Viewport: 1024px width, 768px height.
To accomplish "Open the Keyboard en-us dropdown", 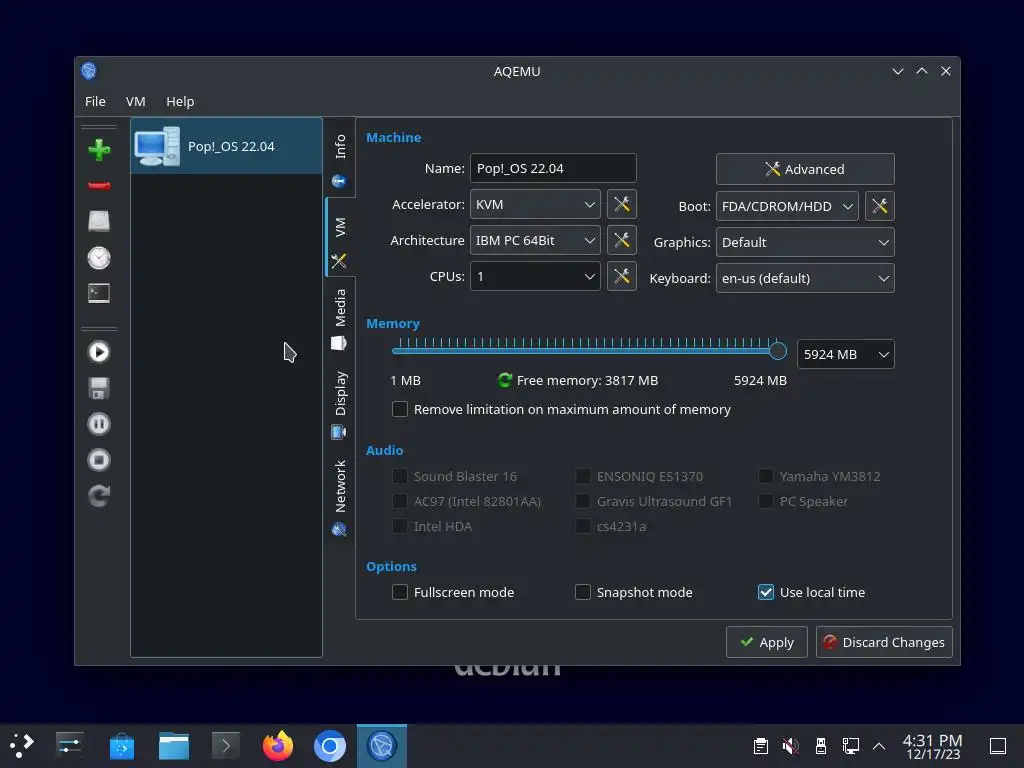I will point(805,278).
